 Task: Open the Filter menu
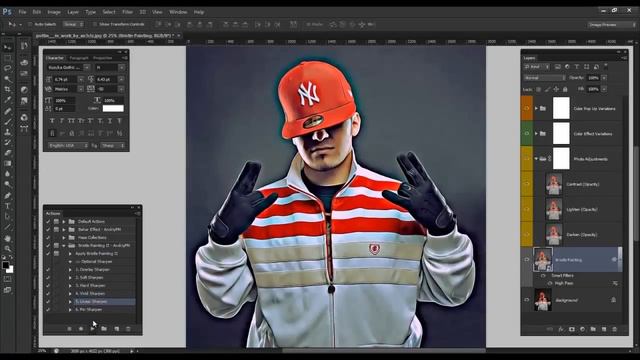127,12
